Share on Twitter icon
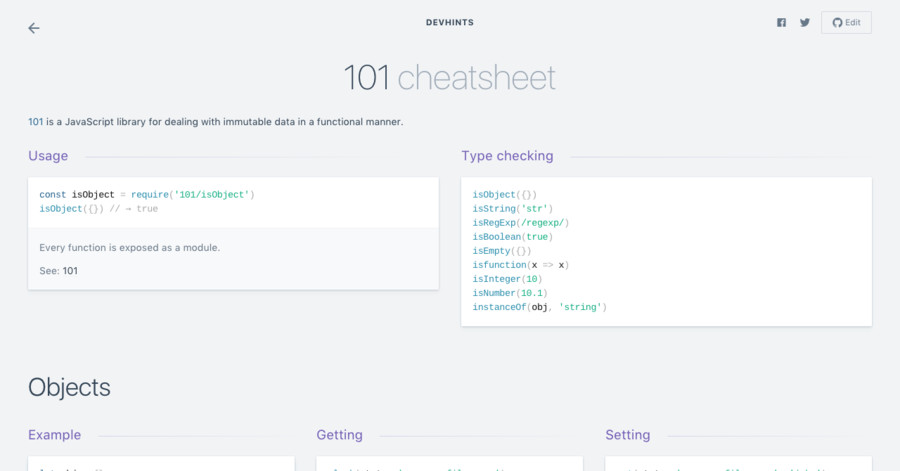The width and height of the screenshot is (900, 471). point(805,23)
